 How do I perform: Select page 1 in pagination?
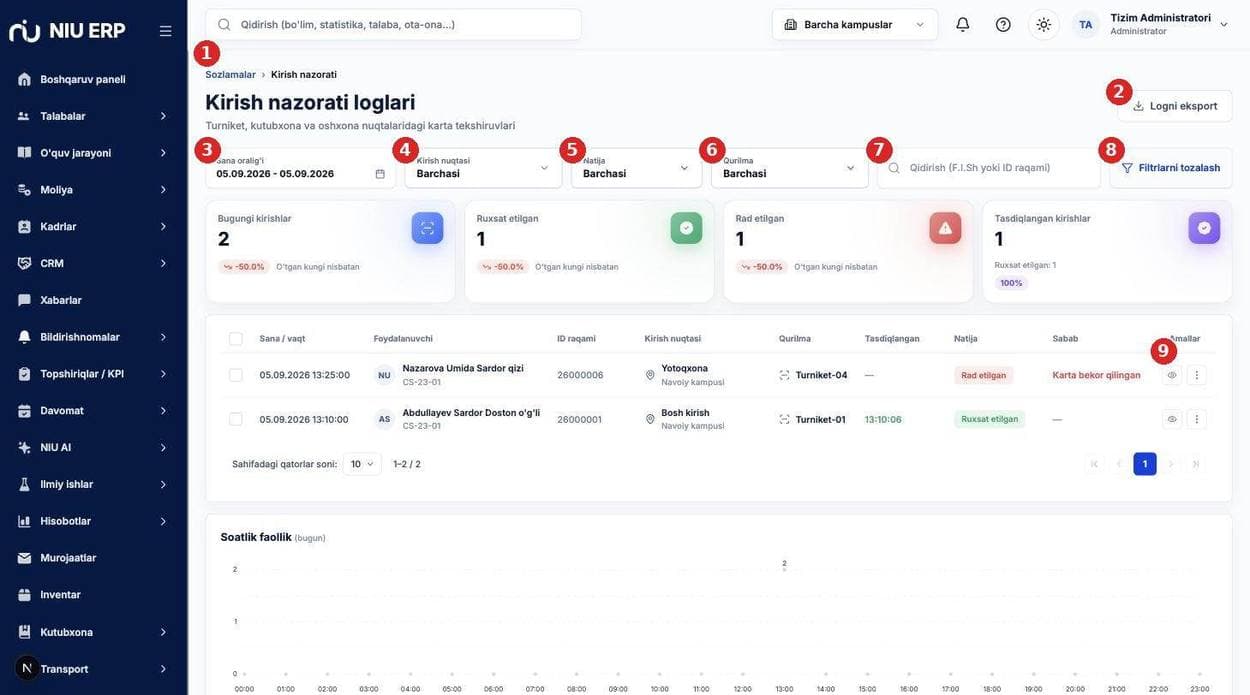pos(1145,464)
